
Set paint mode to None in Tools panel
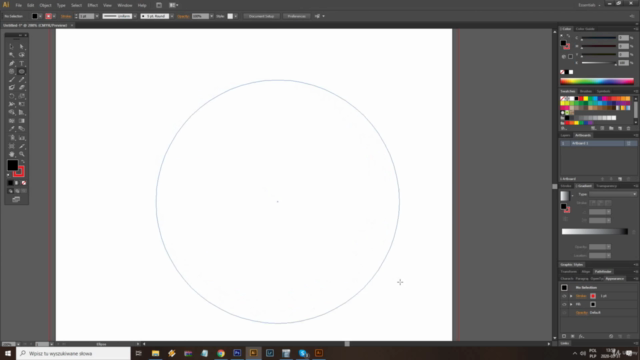(24, 183)
